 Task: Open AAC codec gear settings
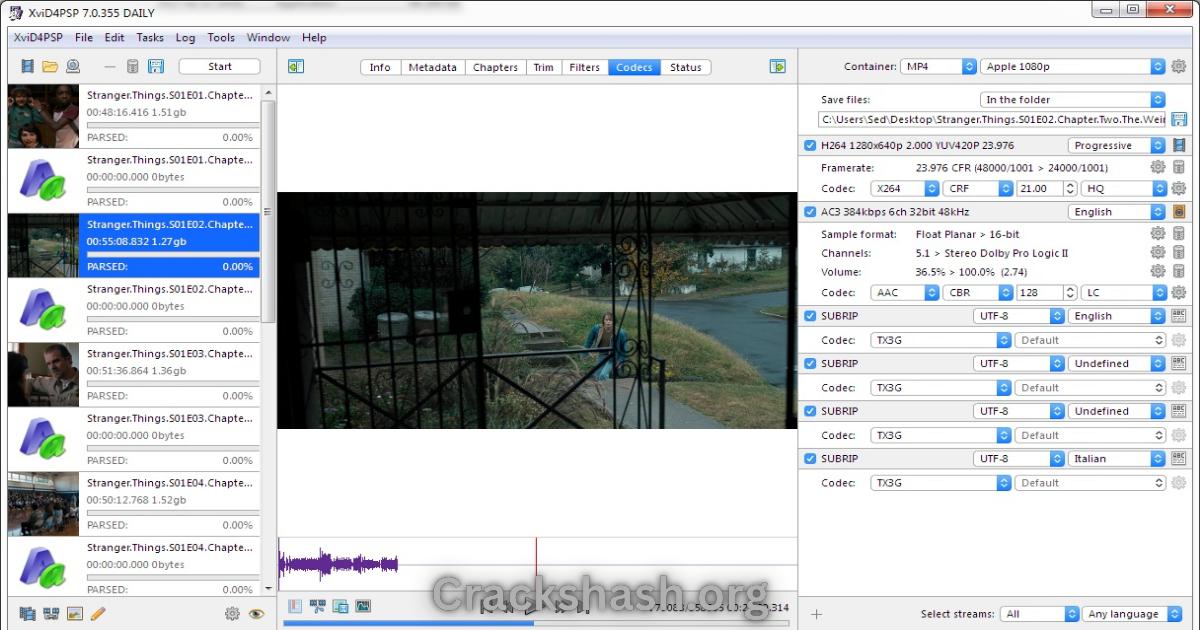click(x=1179, y=293)
